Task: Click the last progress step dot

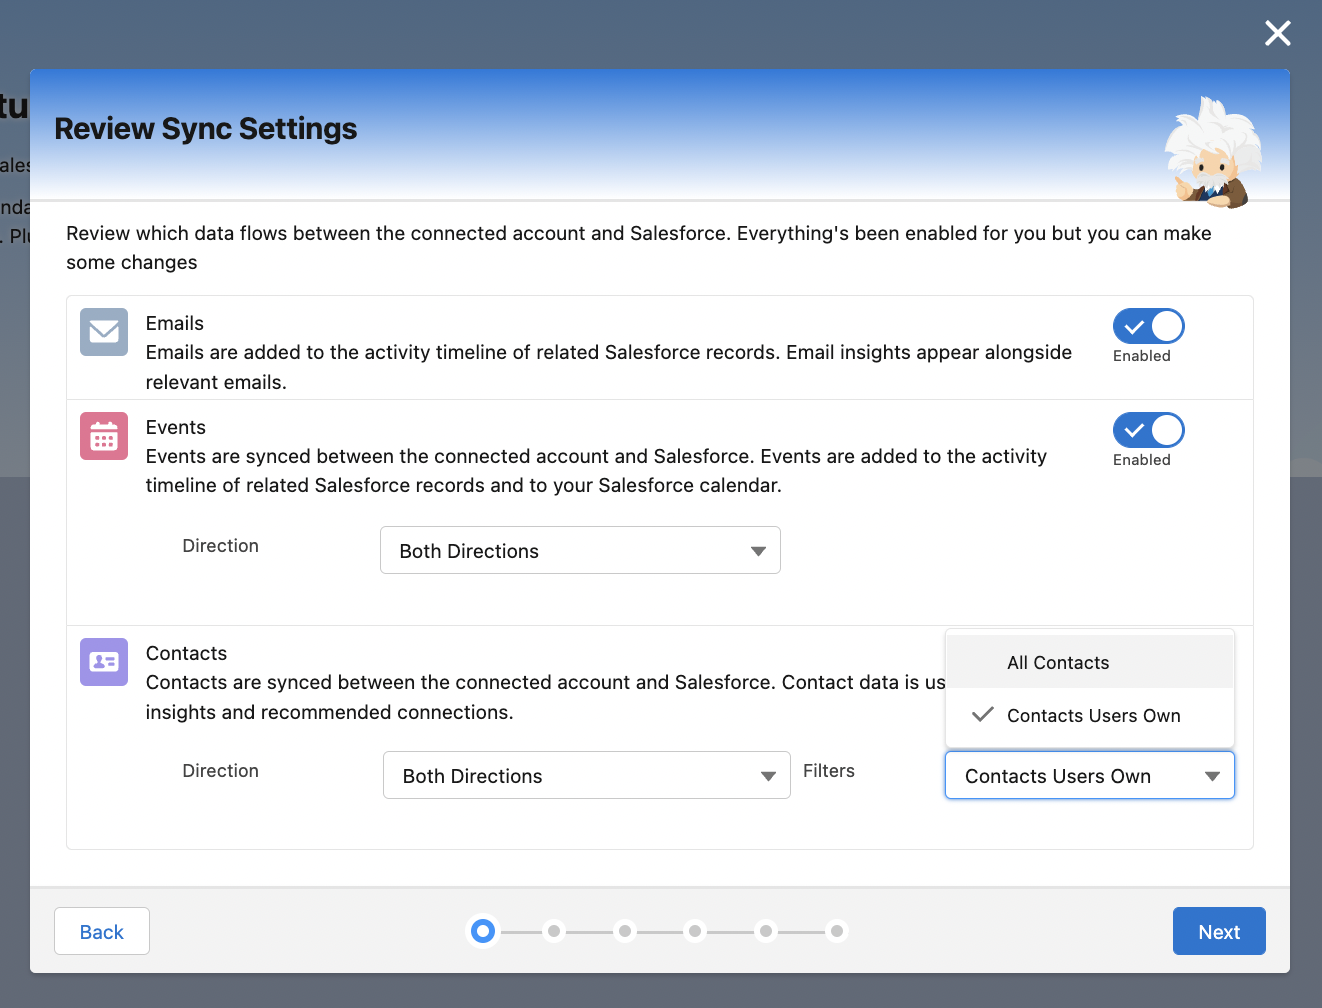Action: click(837, 931)
